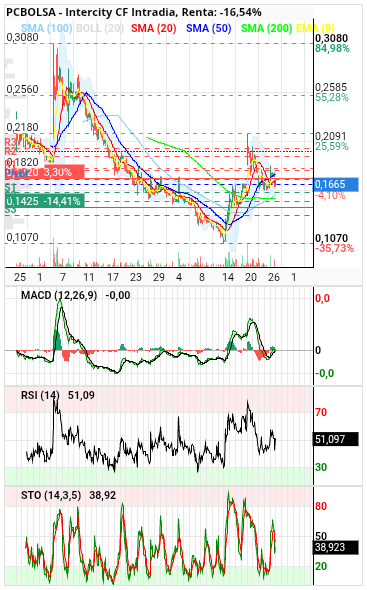Click date 23 on the time axis
Image resolution: width=367 pixels, height=590 pixels.
click(x=136, y=278)
